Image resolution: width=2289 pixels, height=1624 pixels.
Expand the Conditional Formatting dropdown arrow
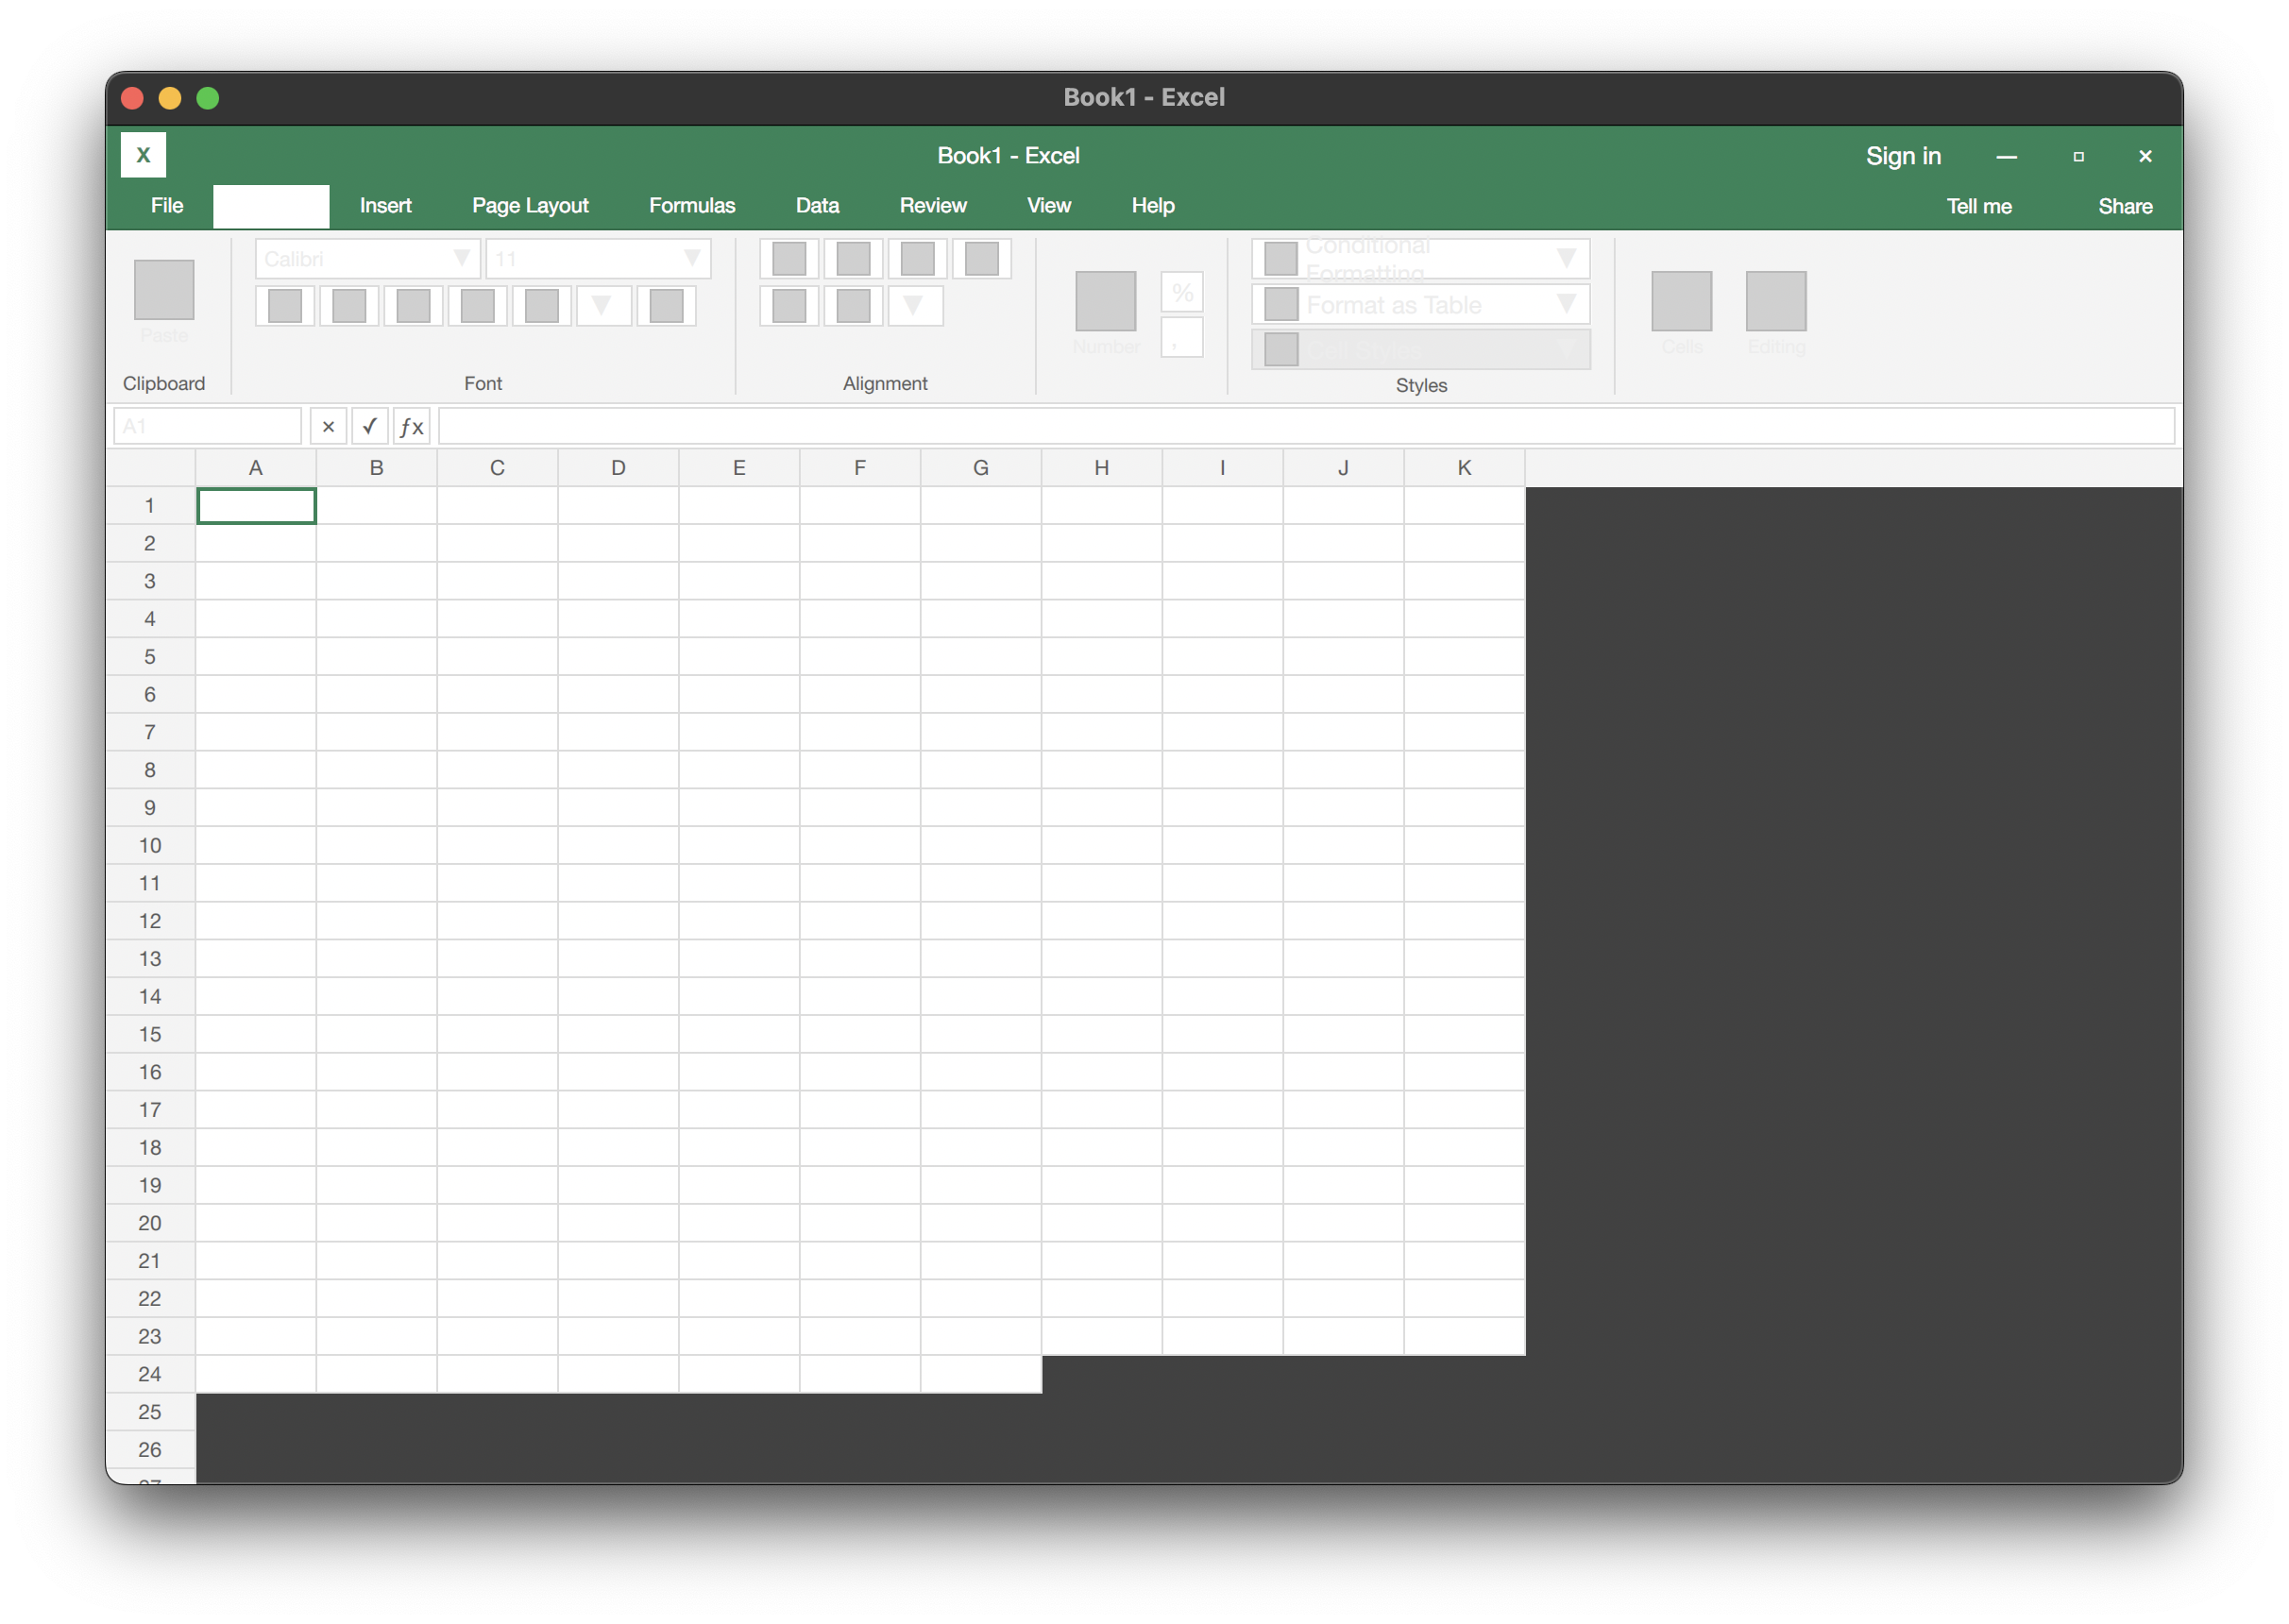pos(1567,258)
